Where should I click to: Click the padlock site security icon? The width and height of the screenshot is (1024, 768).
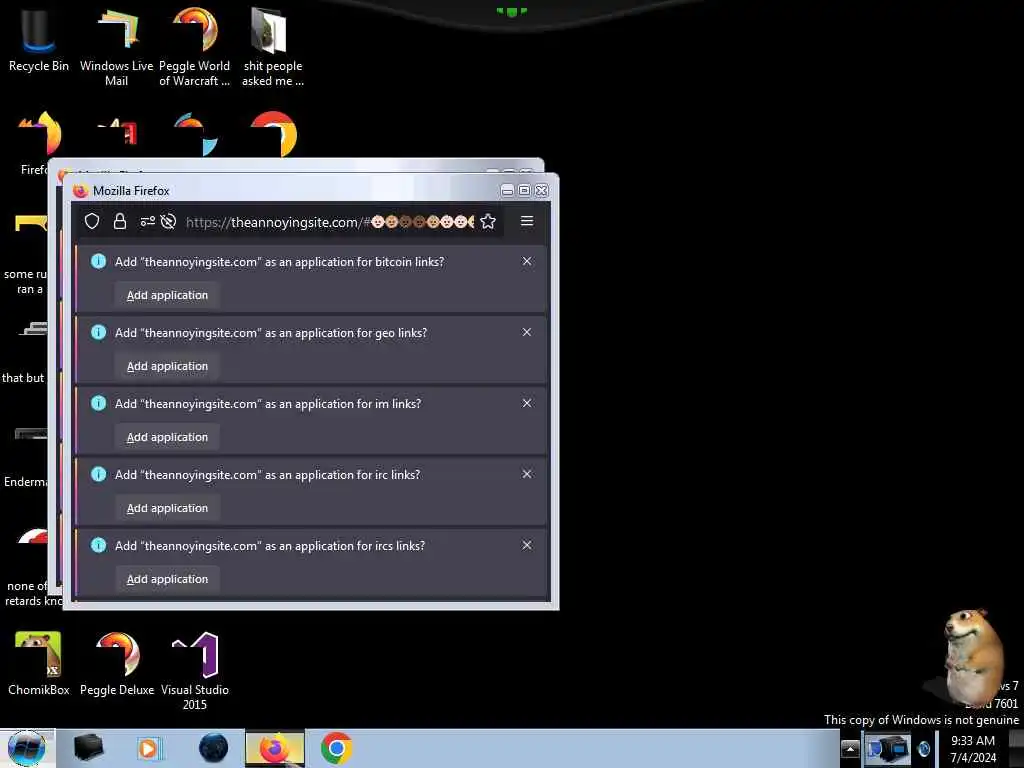[120, 221]
